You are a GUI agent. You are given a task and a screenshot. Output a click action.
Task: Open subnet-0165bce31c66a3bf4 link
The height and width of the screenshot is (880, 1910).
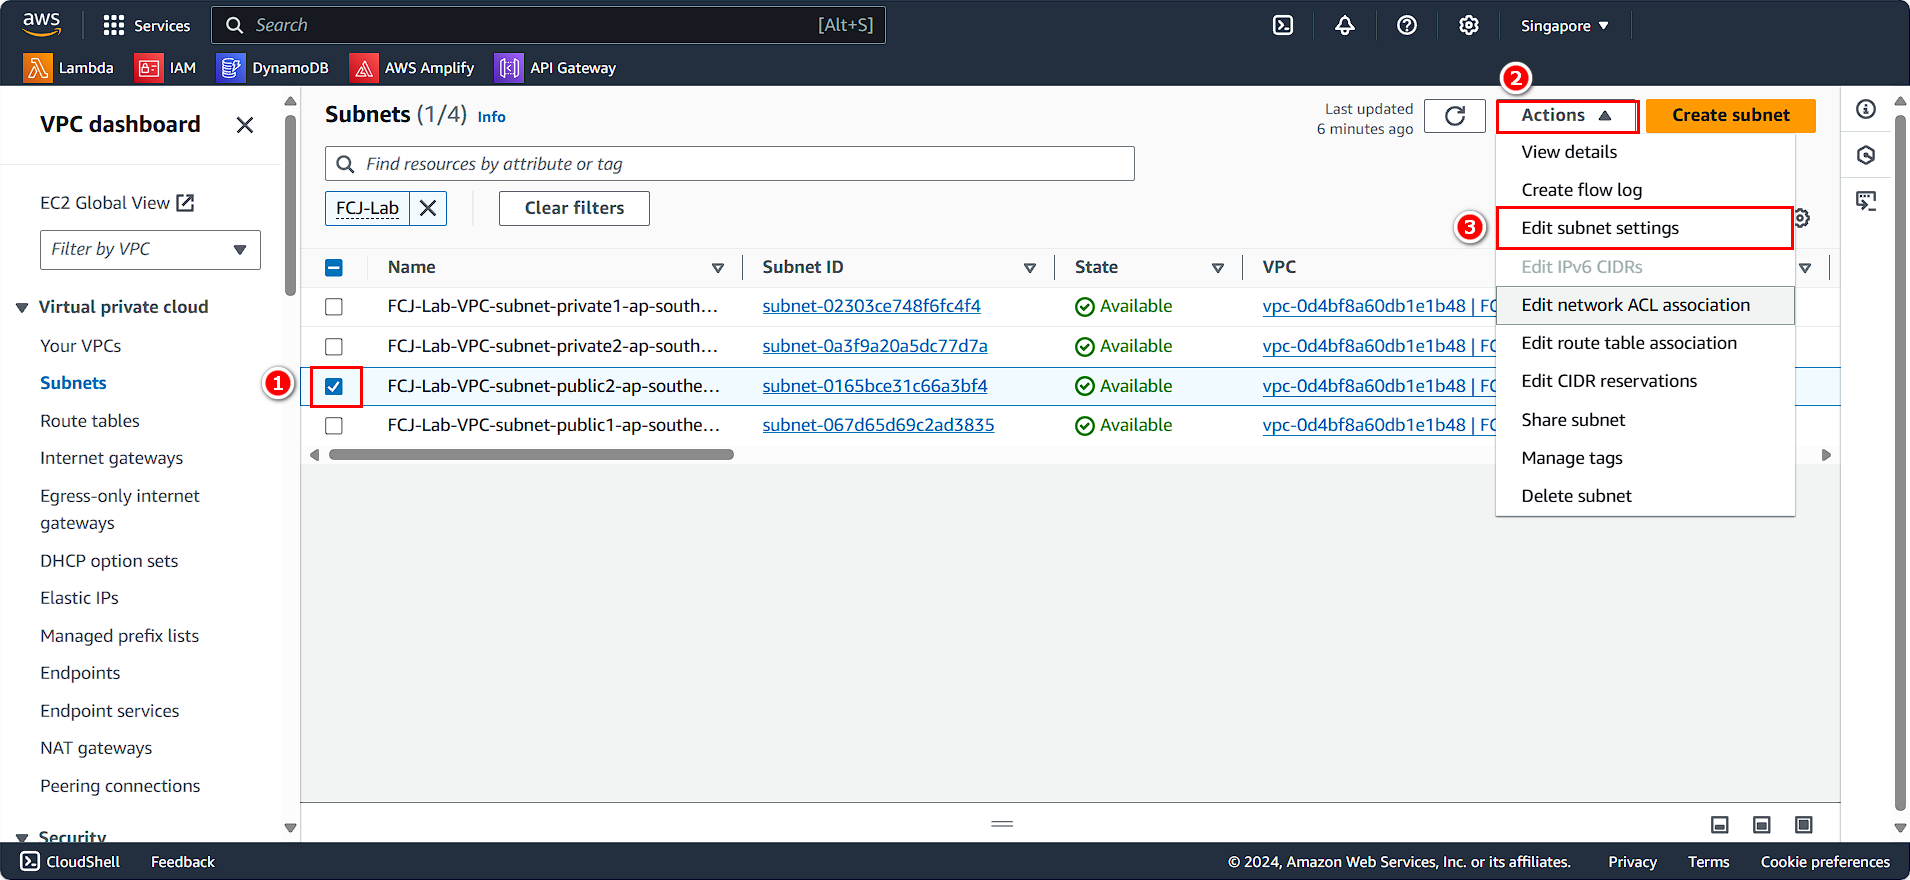pos(874,386)
